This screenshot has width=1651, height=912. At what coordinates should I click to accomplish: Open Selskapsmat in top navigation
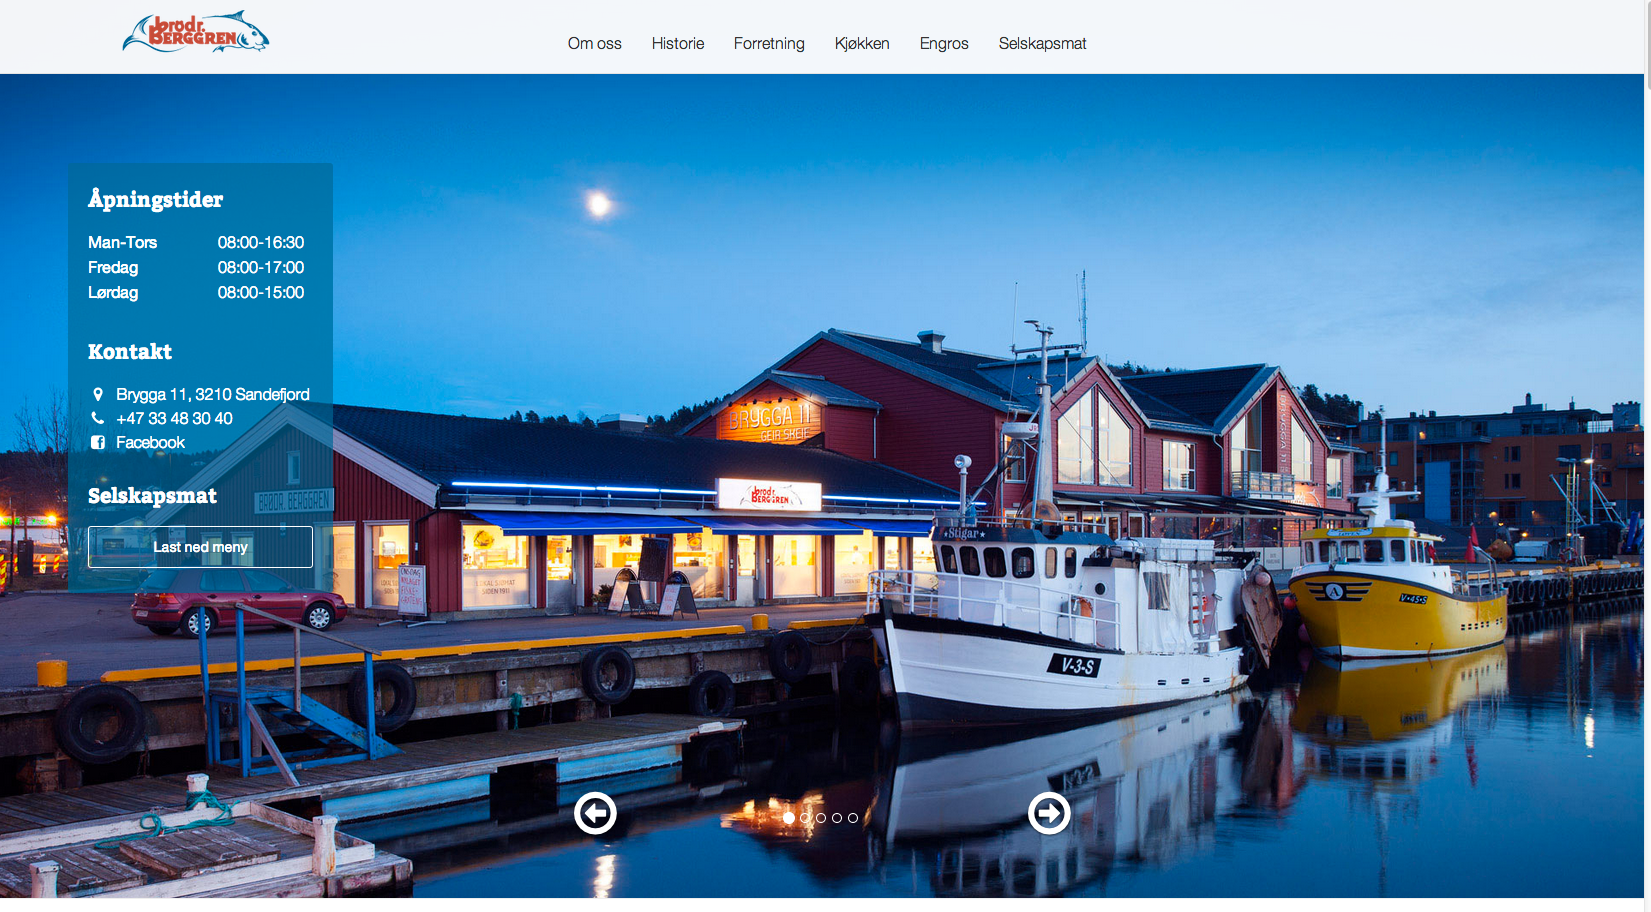coord(1042,43)
